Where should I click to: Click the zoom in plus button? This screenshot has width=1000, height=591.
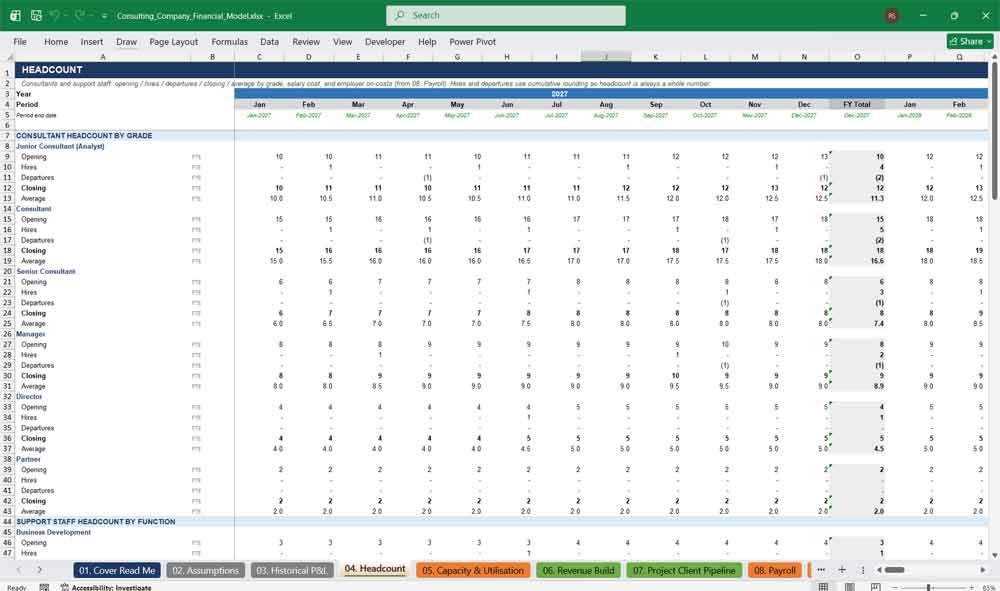pos(972,587)
